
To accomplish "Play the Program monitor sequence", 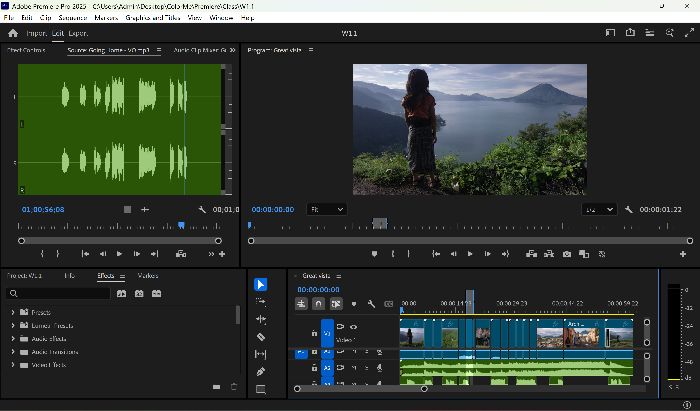I will coord(470,254).
